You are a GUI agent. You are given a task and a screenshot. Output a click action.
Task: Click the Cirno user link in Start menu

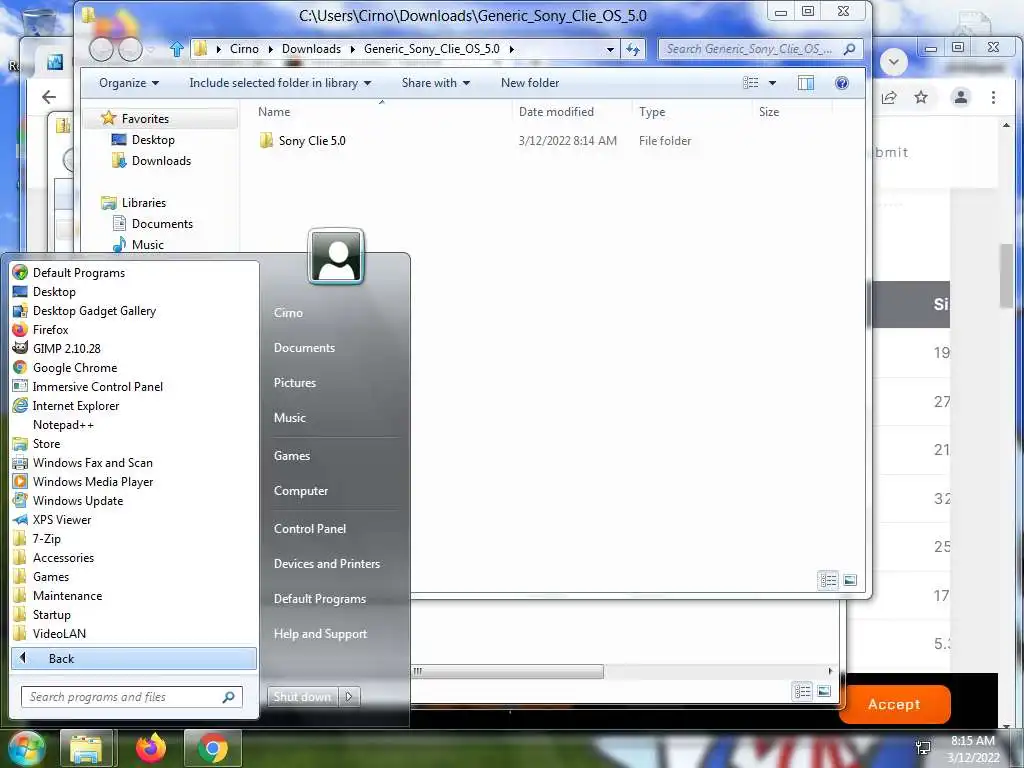[x=288, y=313]
